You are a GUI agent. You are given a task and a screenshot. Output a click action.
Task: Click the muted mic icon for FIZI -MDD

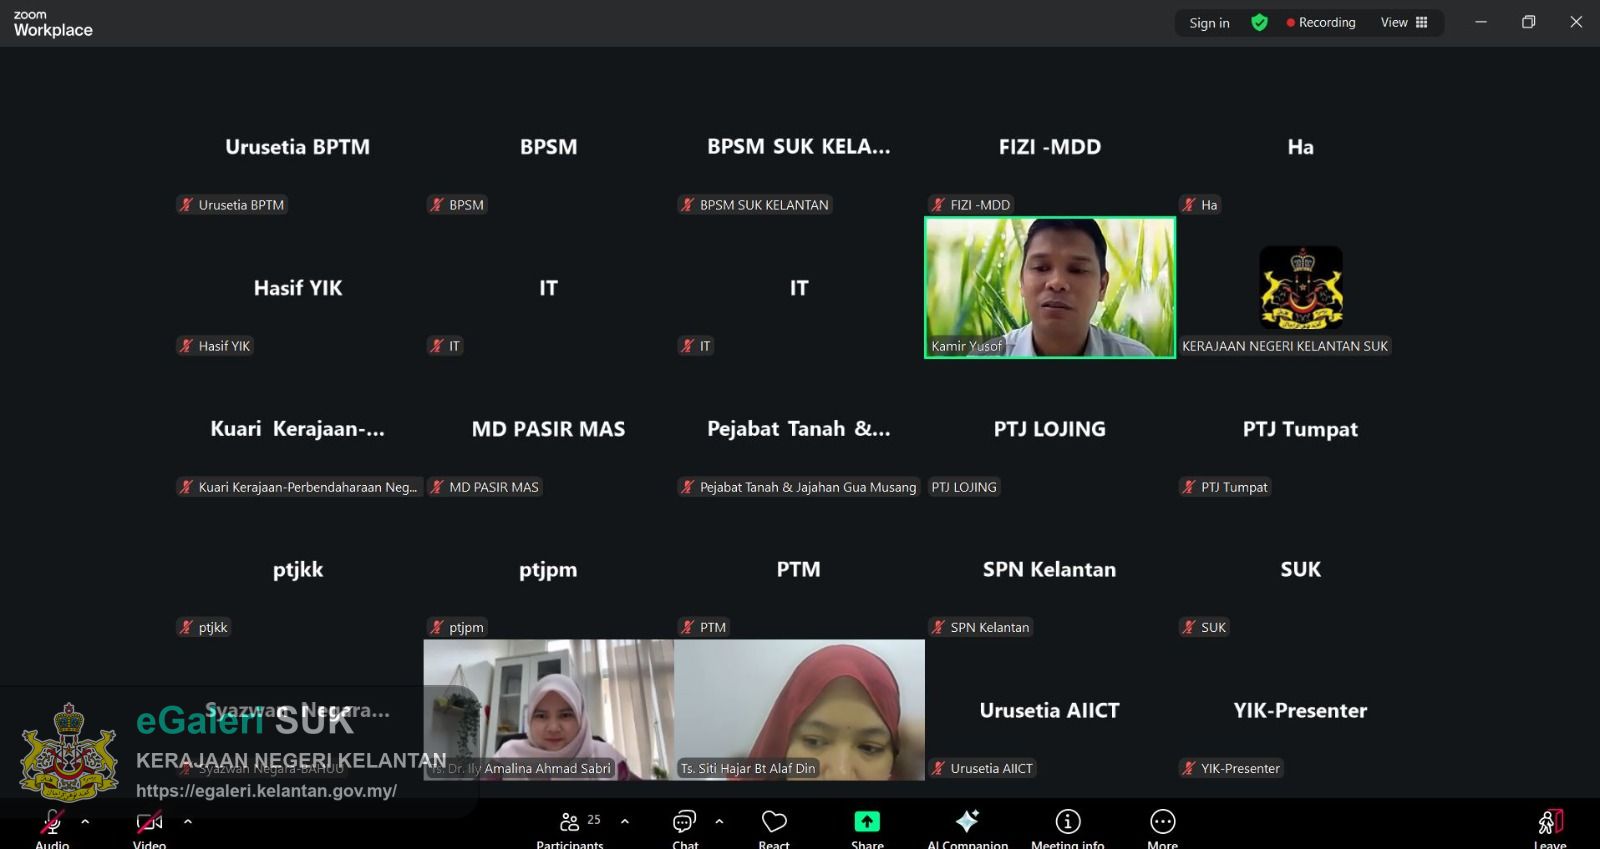938,205
